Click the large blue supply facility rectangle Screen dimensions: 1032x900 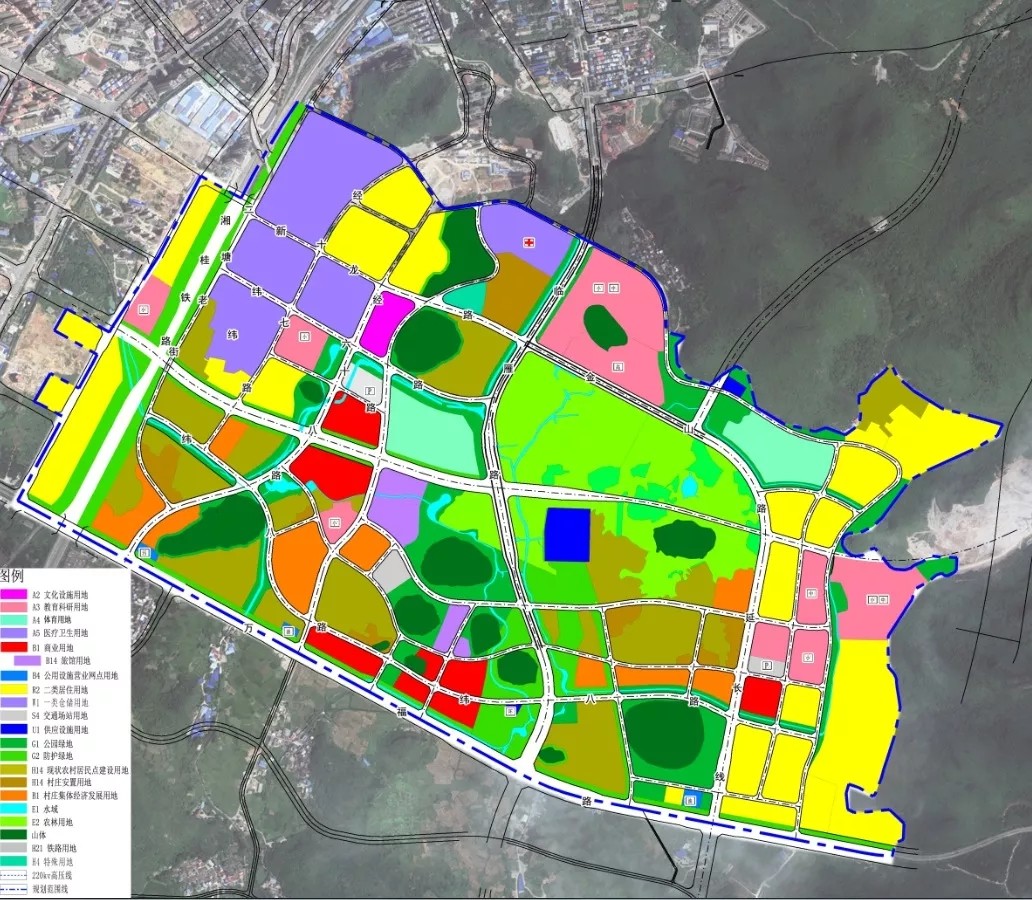pos(566,534)
